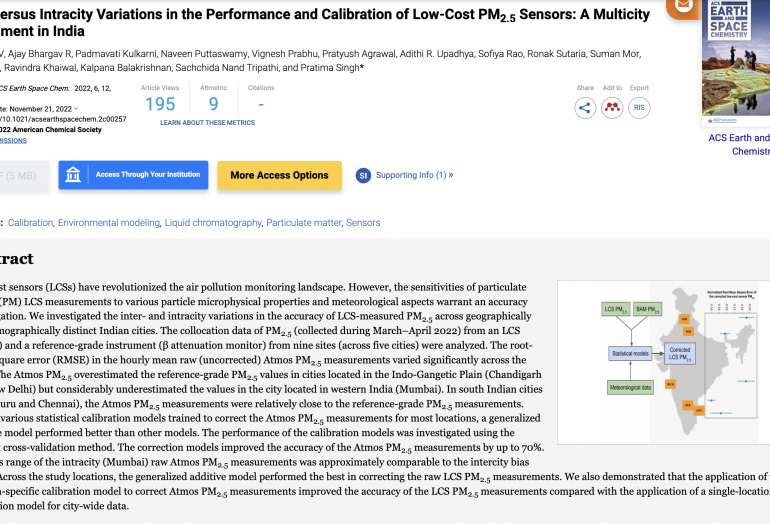This screenshot has width=770, height=527.
Task: Expand Supporting Info (1) link
Action: [414, 175]
